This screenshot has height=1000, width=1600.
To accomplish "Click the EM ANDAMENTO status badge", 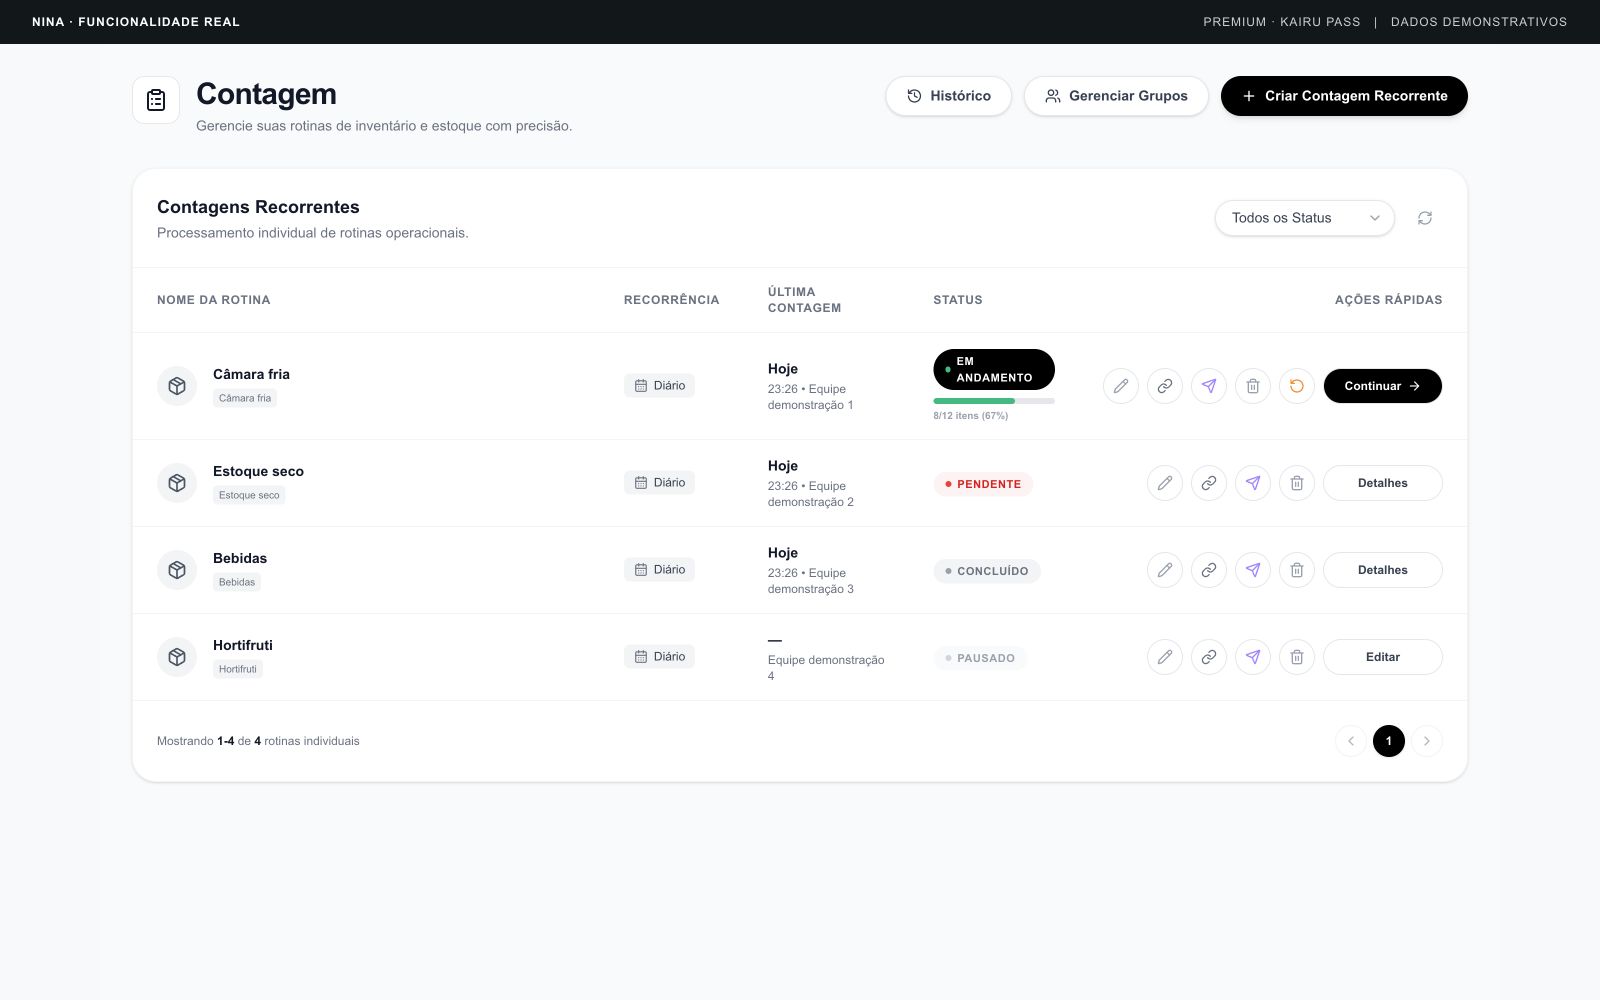I will tap(994, 369).
